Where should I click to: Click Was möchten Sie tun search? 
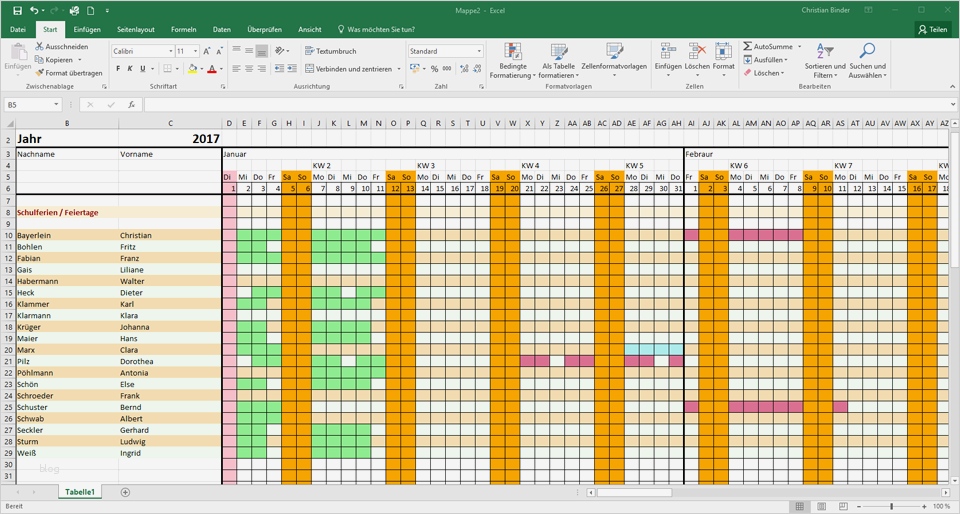pyautogui.click(x=377, y=29)
